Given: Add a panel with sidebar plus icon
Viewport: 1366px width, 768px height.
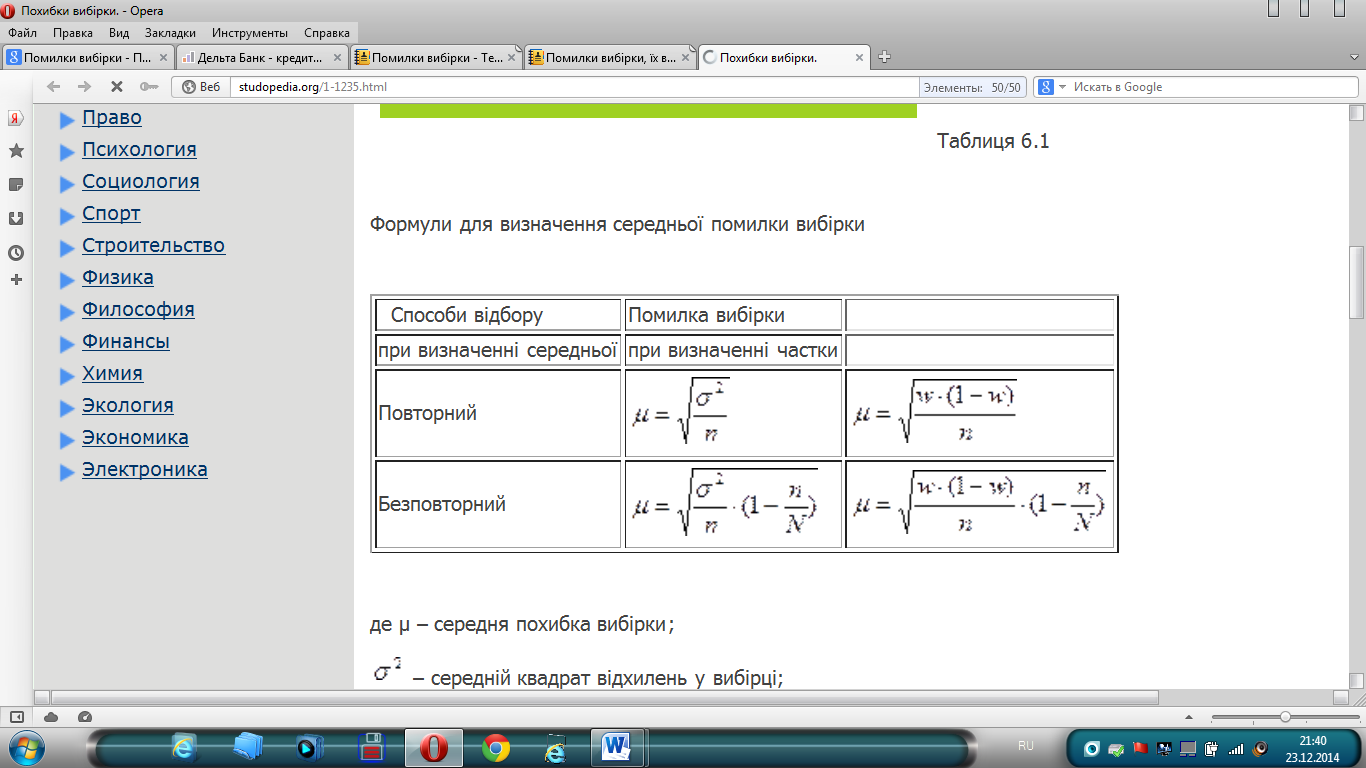Looking at the screenshot, I should coord(16,280).
